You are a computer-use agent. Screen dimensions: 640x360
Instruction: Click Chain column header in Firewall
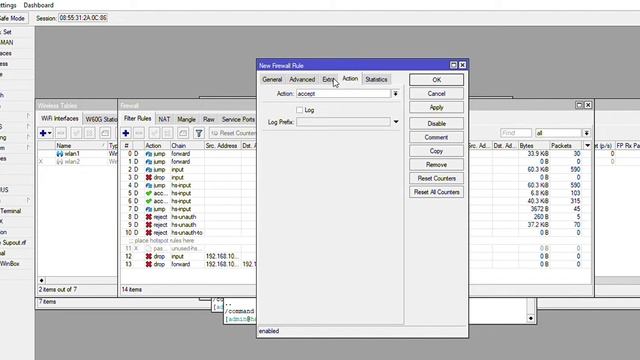[187, 146]
